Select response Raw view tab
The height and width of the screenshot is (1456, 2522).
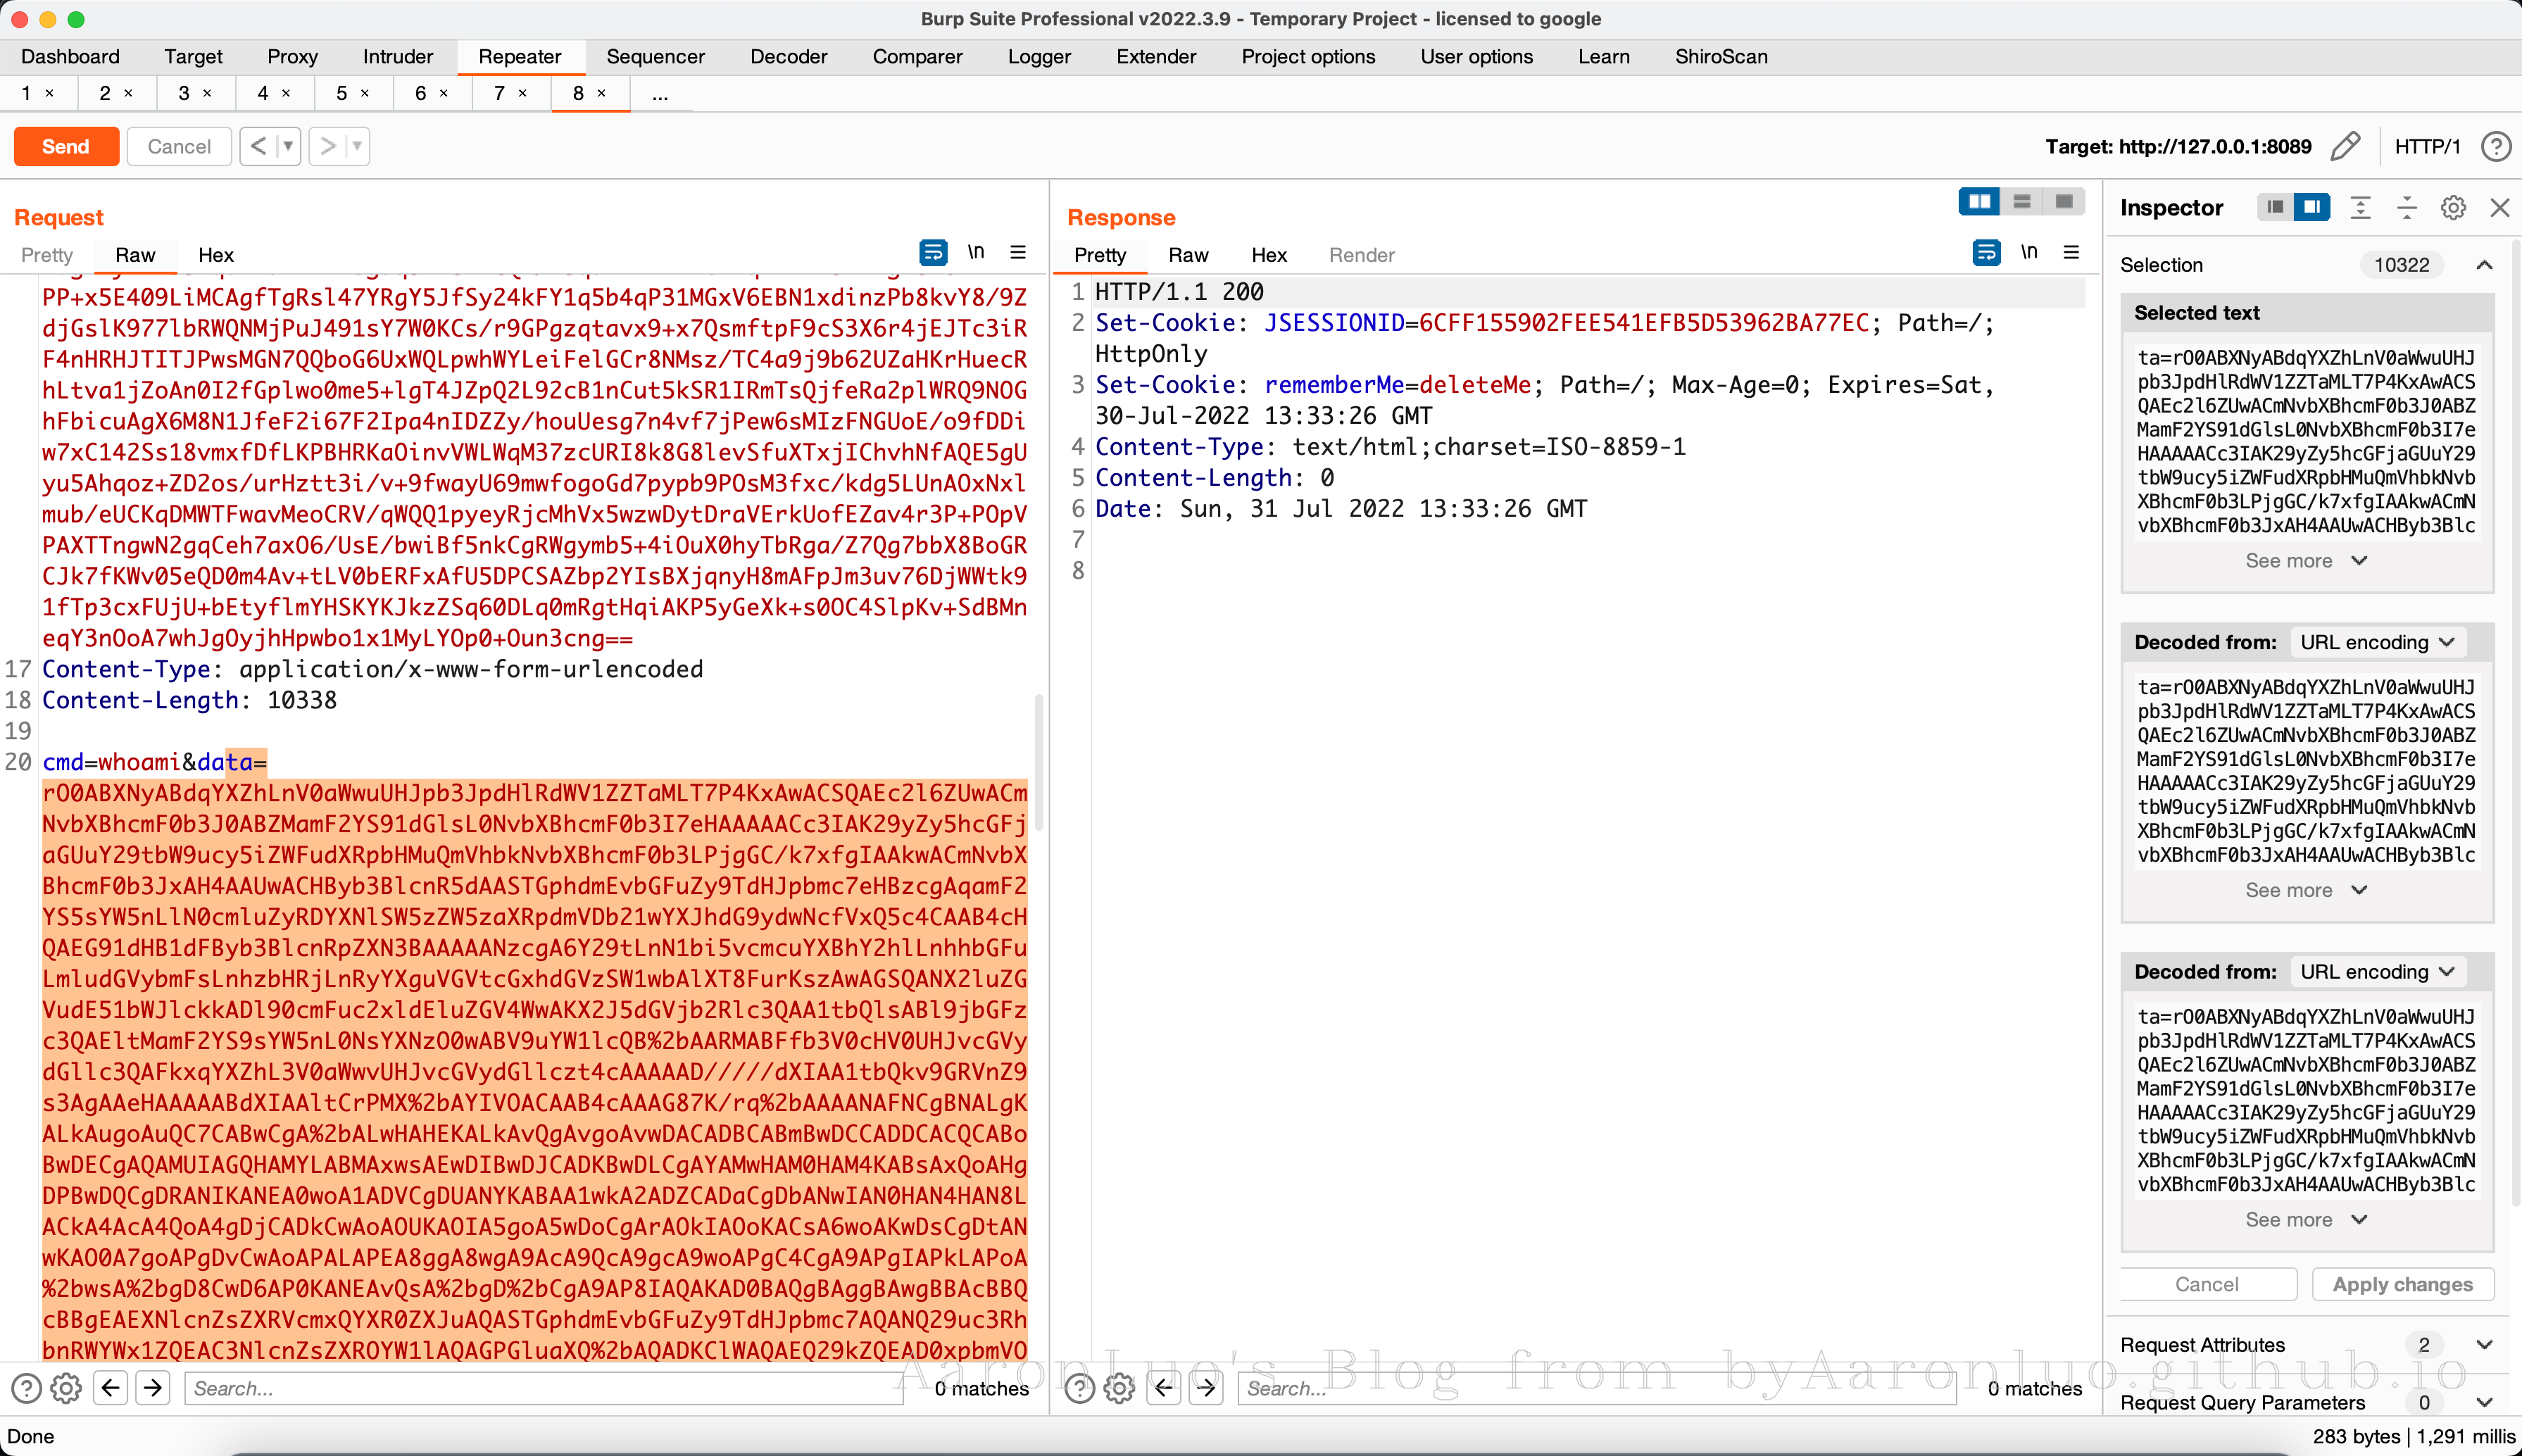click(1188, 255)
